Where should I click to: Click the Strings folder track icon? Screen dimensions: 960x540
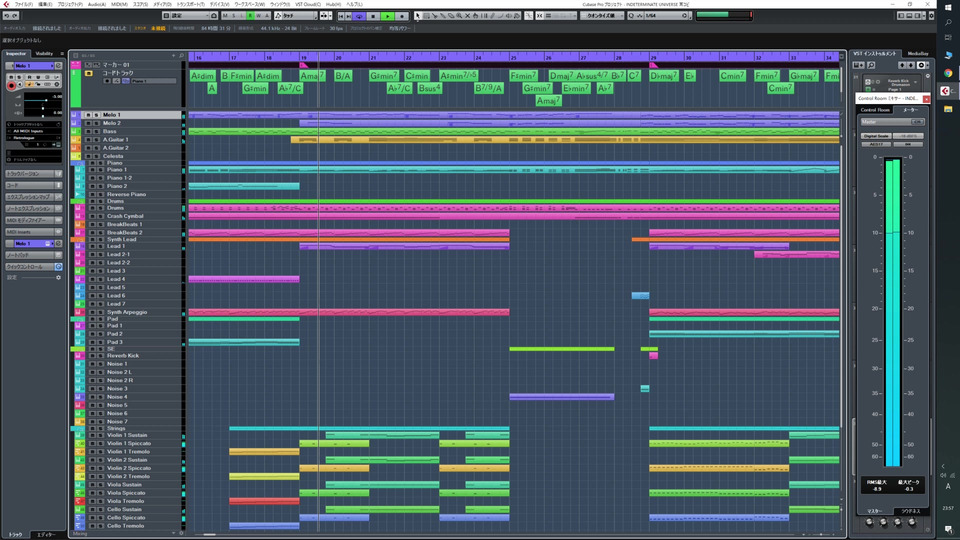78,429
